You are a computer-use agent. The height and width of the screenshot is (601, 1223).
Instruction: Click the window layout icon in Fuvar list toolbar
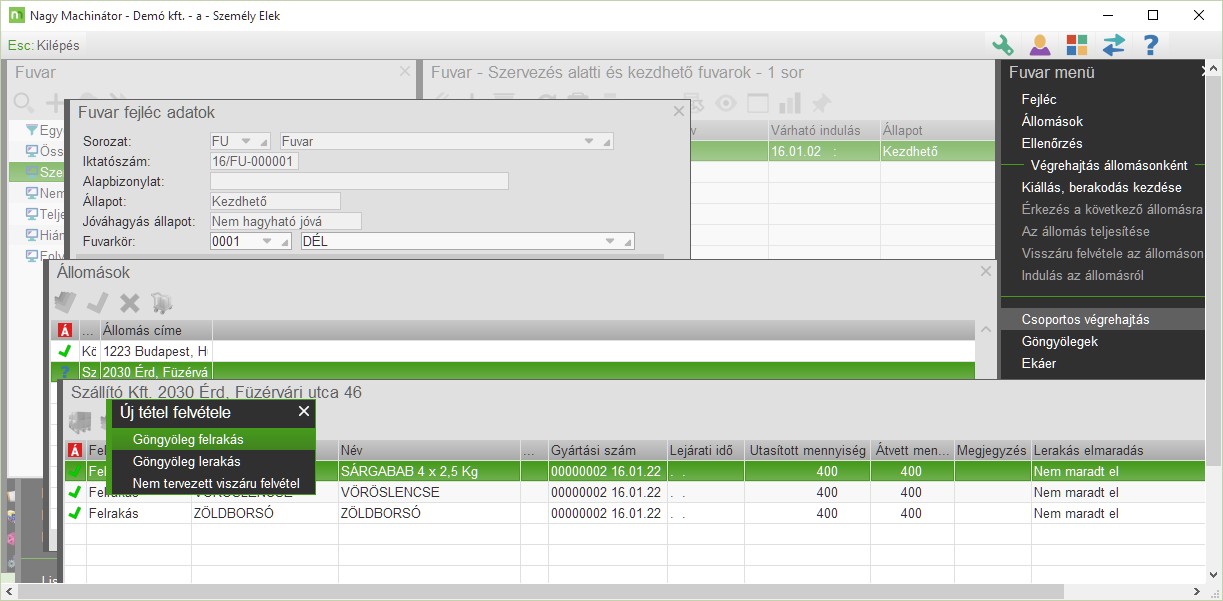[758, 102]
